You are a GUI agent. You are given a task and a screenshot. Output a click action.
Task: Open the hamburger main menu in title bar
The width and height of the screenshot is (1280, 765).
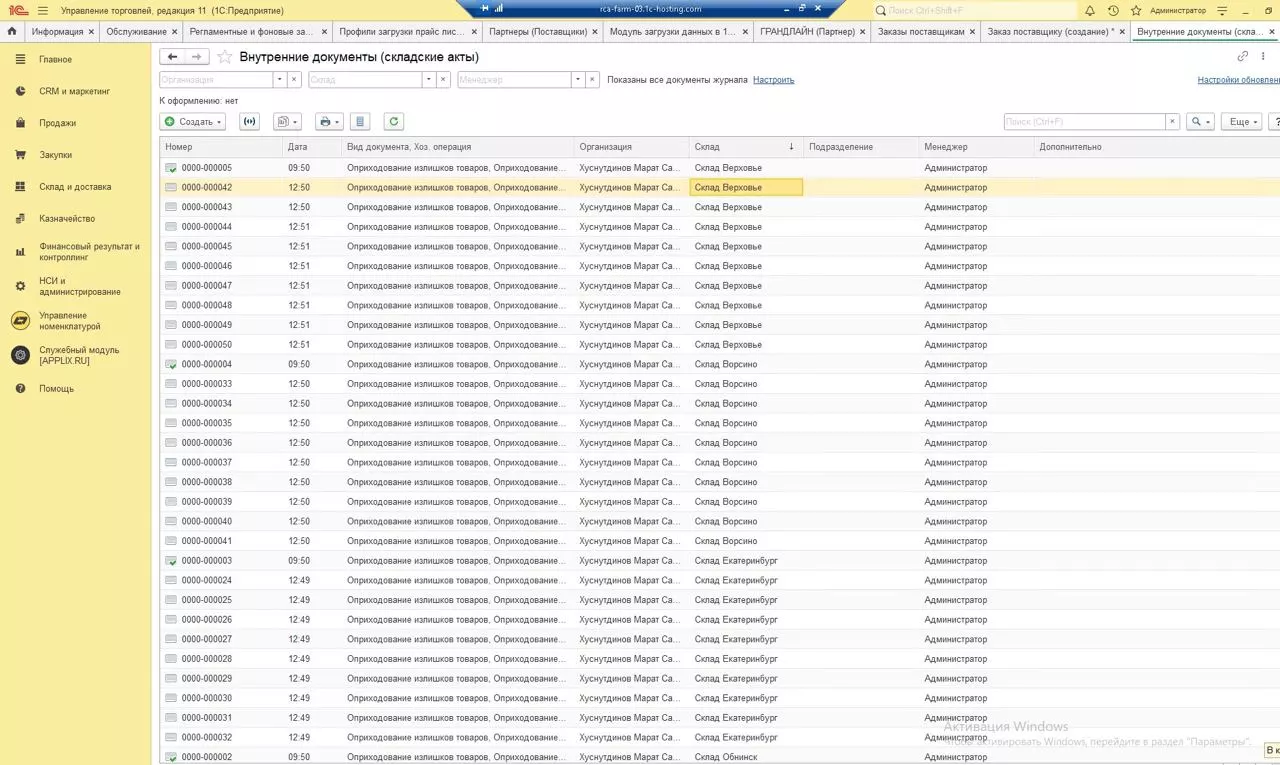point(43,10)
